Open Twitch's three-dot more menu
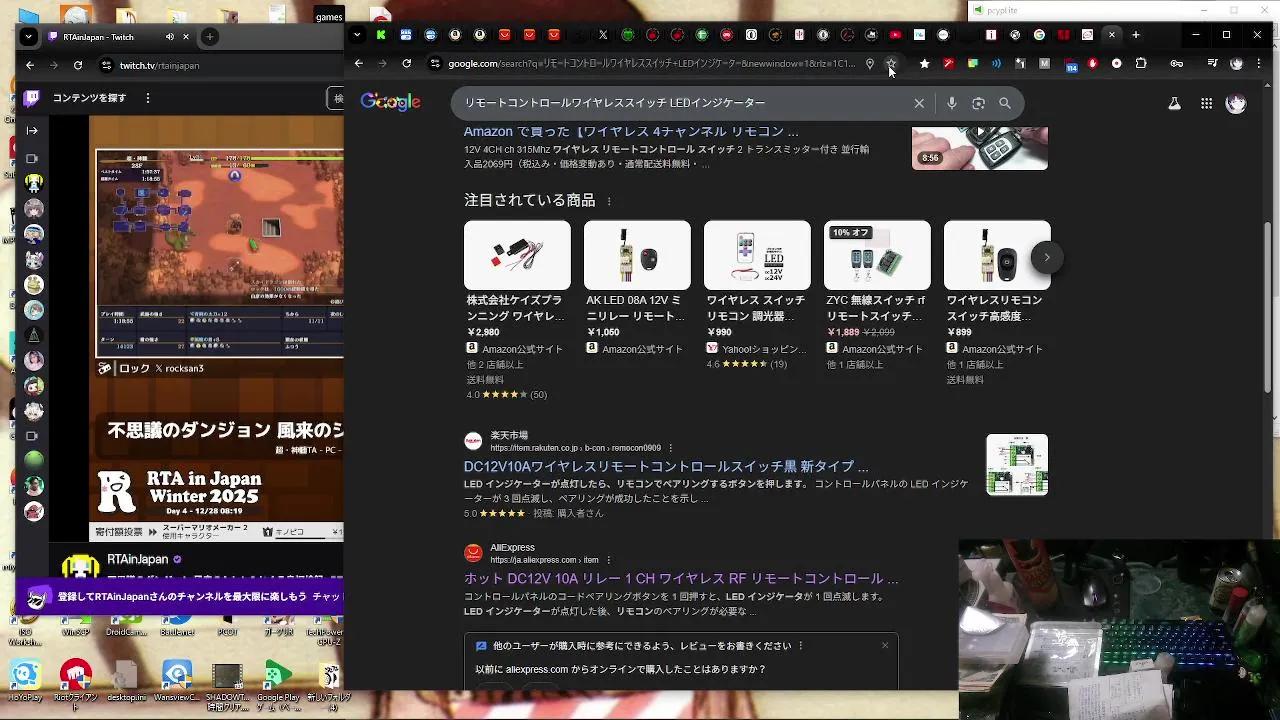 tap(148, 98)
